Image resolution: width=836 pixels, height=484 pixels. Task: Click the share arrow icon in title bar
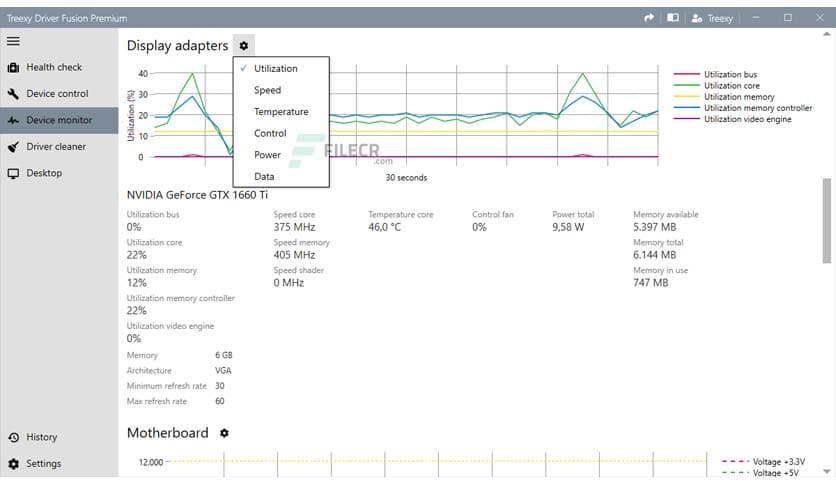[649, 18]
